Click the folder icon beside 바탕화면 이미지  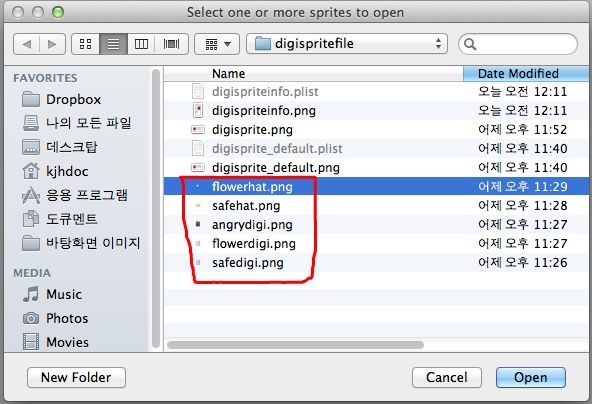(x=31, y=243)
